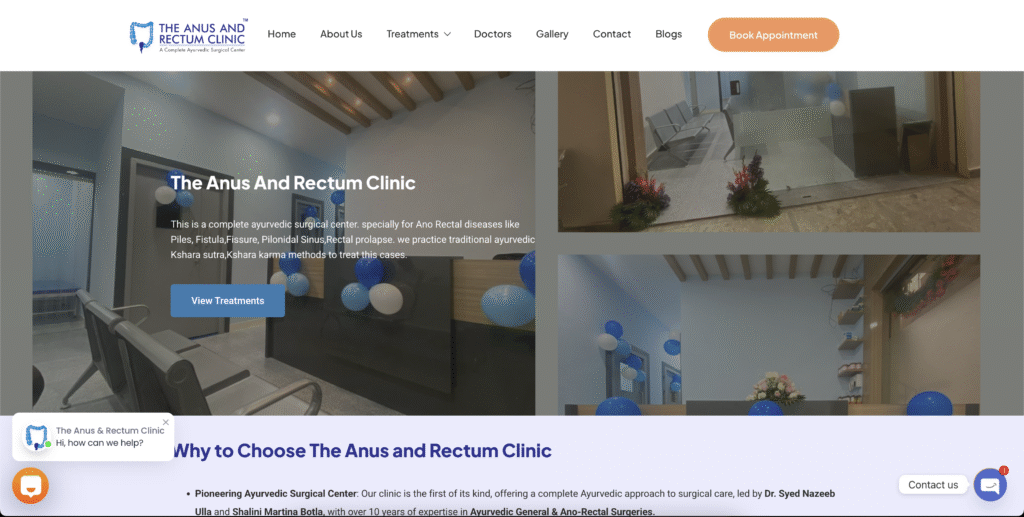Screen dimensions: 1024x517
Task: Click the 'Hi, how can we help?' message
Action: click(x=99, y=443)
